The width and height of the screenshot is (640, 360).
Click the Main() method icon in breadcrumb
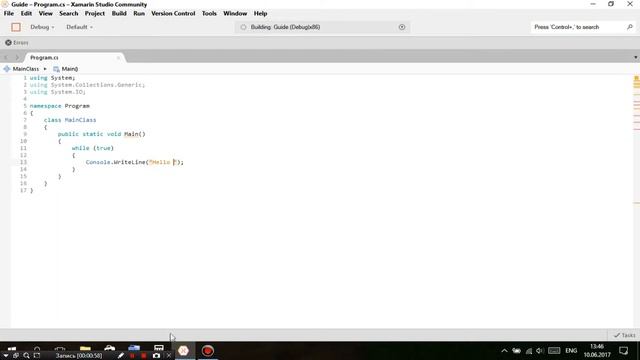coord(56,69)
